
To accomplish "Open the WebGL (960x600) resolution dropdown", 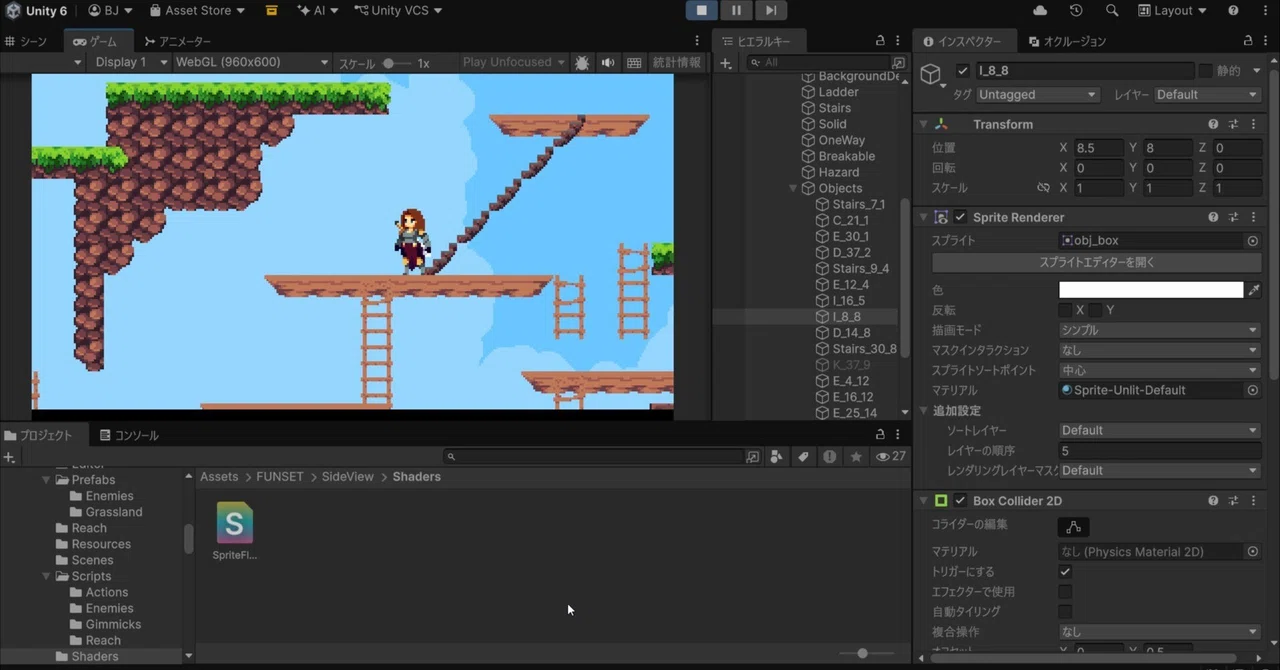I will coord(251,62).
